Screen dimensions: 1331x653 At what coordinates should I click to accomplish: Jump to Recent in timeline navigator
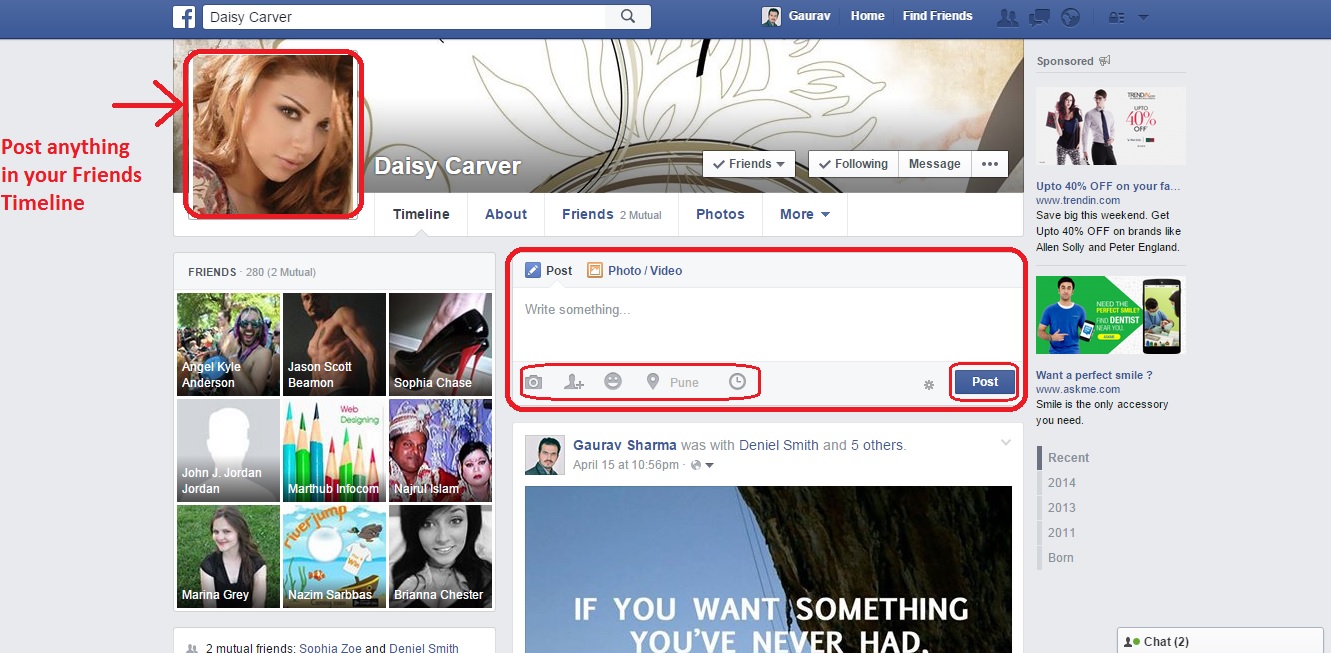[x=1069, y=458]
